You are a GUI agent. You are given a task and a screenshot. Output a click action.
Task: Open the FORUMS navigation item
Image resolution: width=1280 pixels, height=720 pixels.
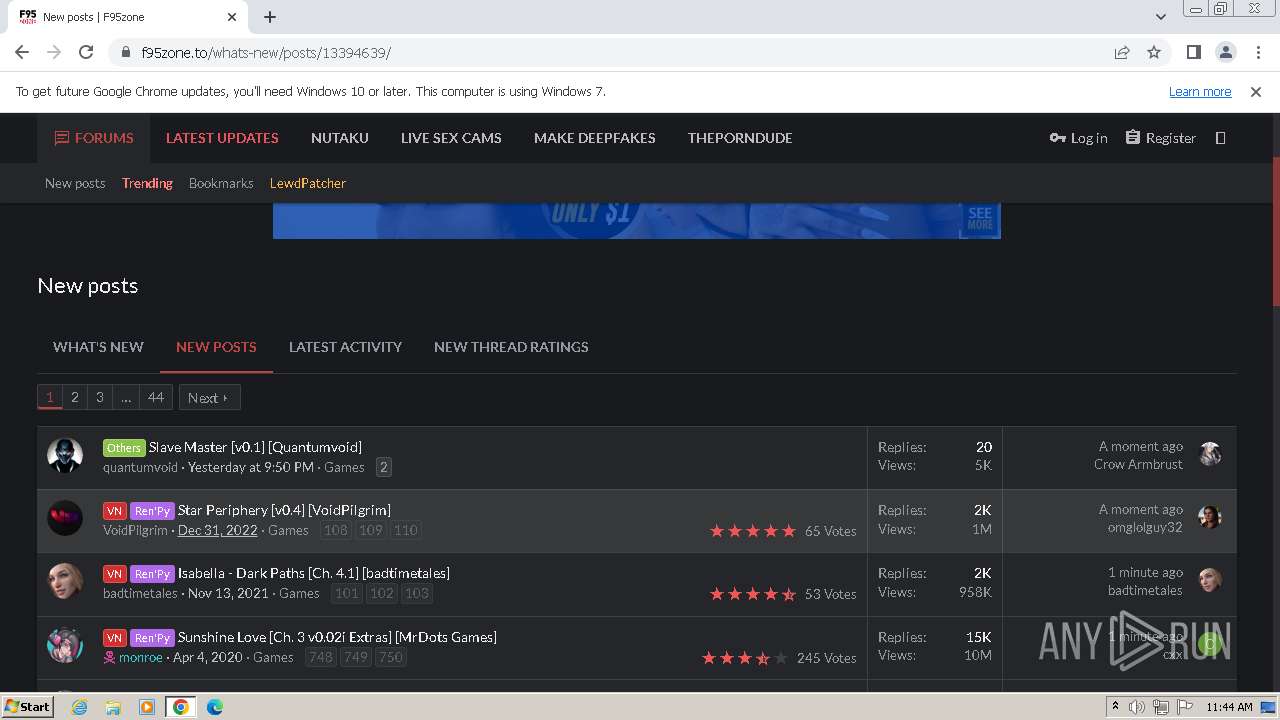[94, 138]
